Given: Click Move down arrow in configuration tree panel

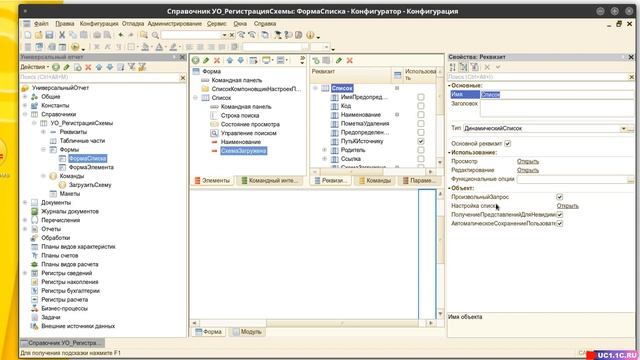Looking at the screenshot, I should click(110, 67).
